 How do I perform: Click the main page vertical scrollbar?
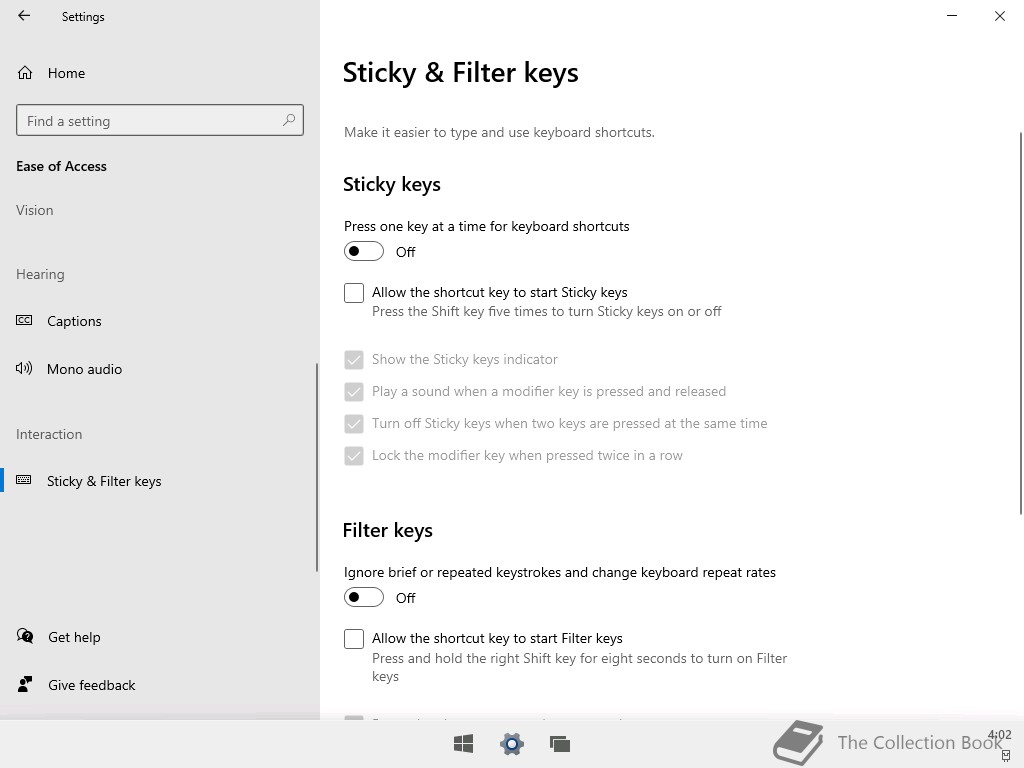pos(1021,323)
